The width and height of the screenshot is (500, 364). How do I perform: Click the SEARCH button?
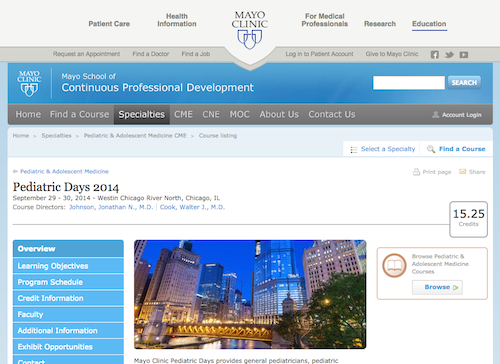(x=464, y=83)
